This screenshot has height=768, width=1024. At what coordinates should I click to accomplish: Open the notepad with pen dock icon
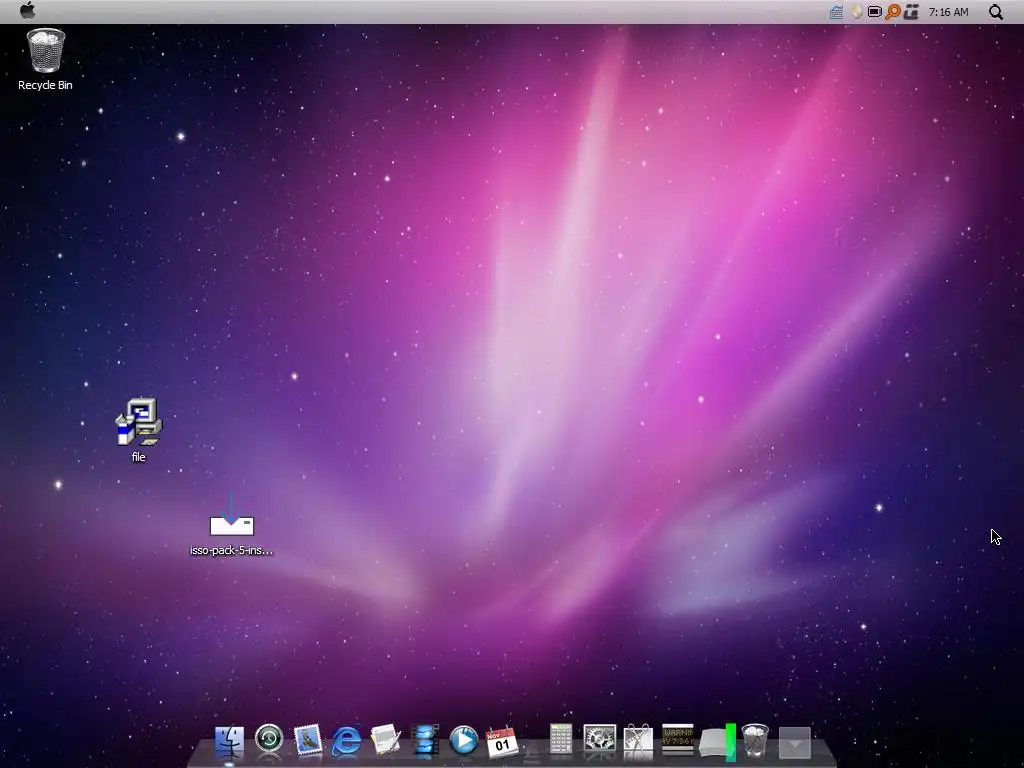[x=385, y=741]
